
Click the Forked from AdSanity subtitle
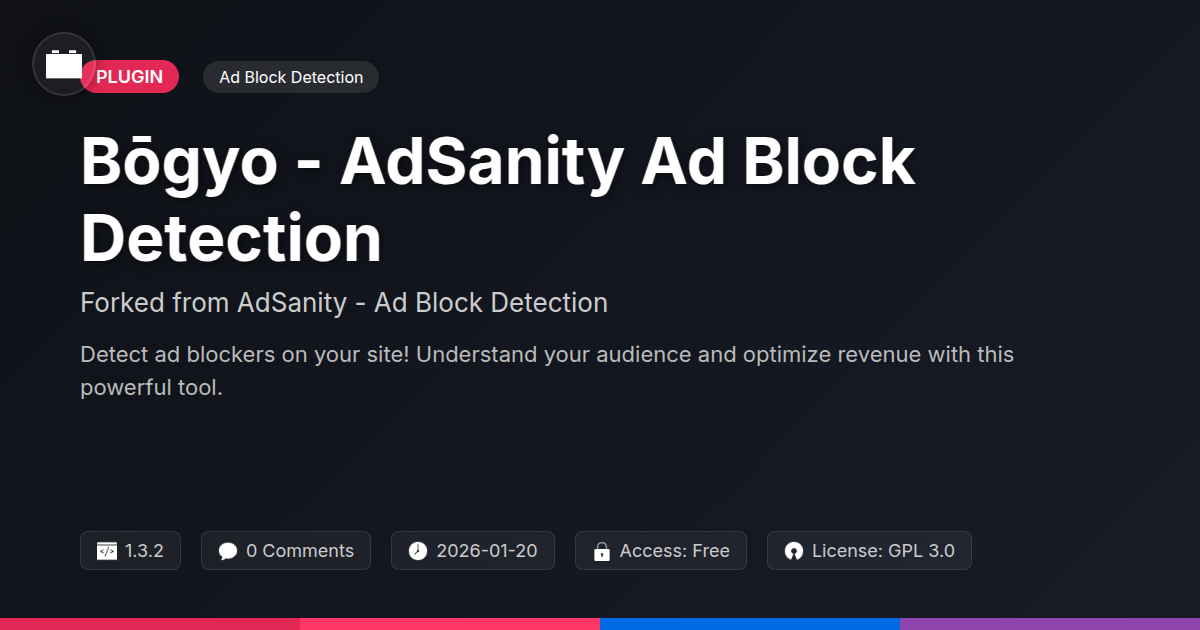[344, 302]
